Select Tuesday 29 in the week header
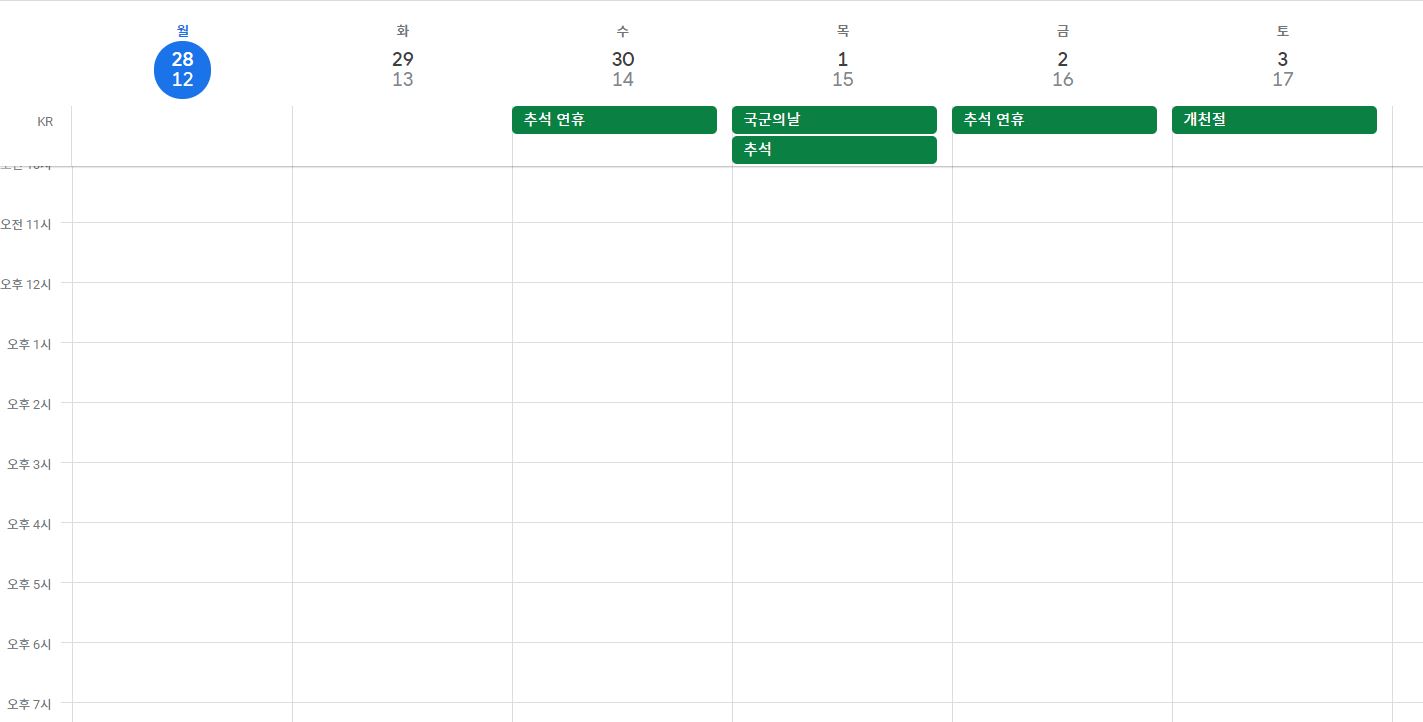 [x=402, y=70]
